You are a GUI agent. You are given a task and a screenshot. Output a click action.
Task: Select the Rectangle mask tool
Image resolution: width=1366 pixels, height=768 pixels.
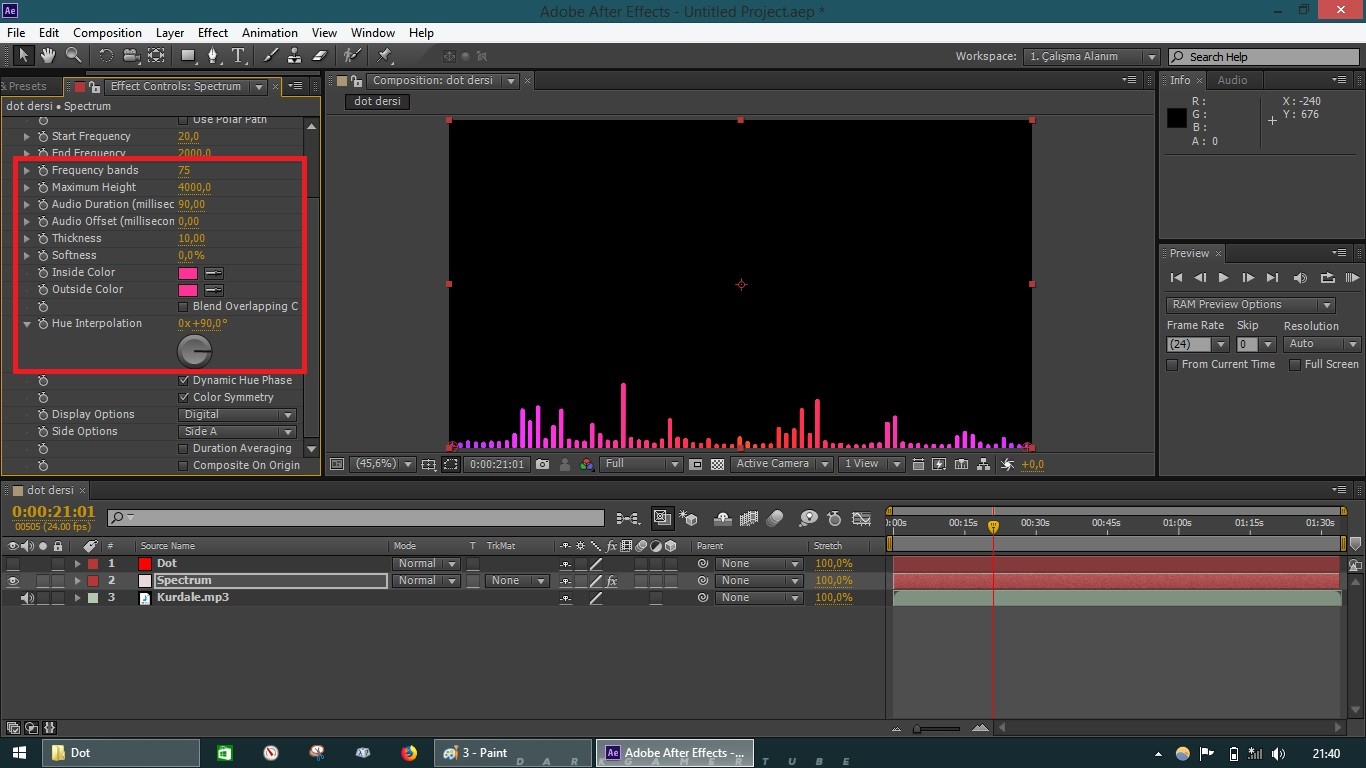(188, 56)
